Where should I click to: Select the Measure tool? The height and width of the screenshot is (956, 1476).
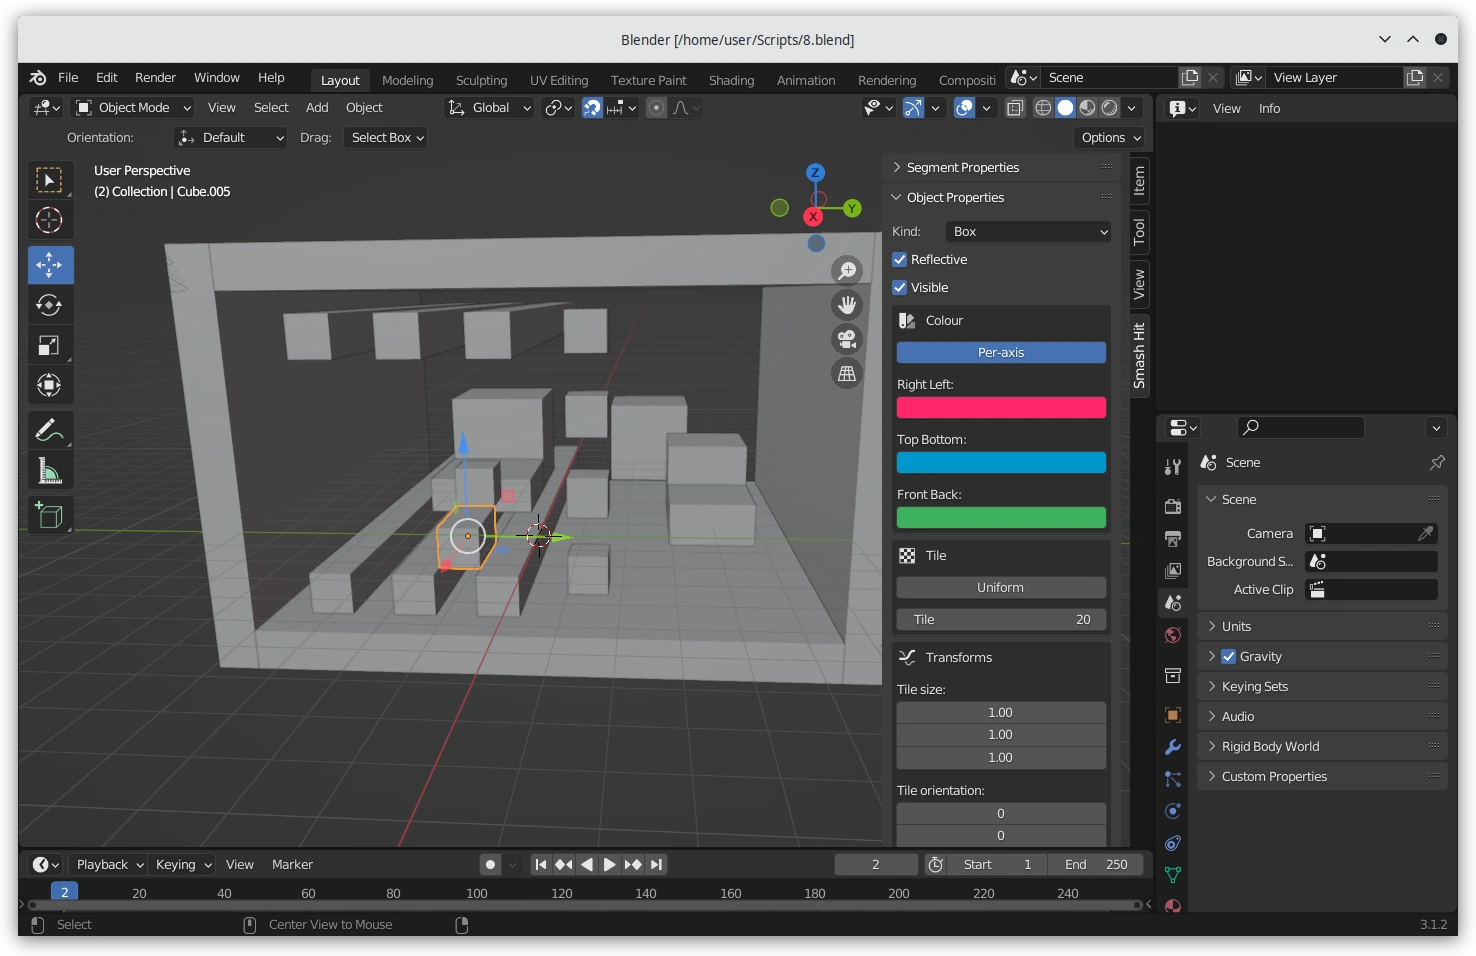49,471
